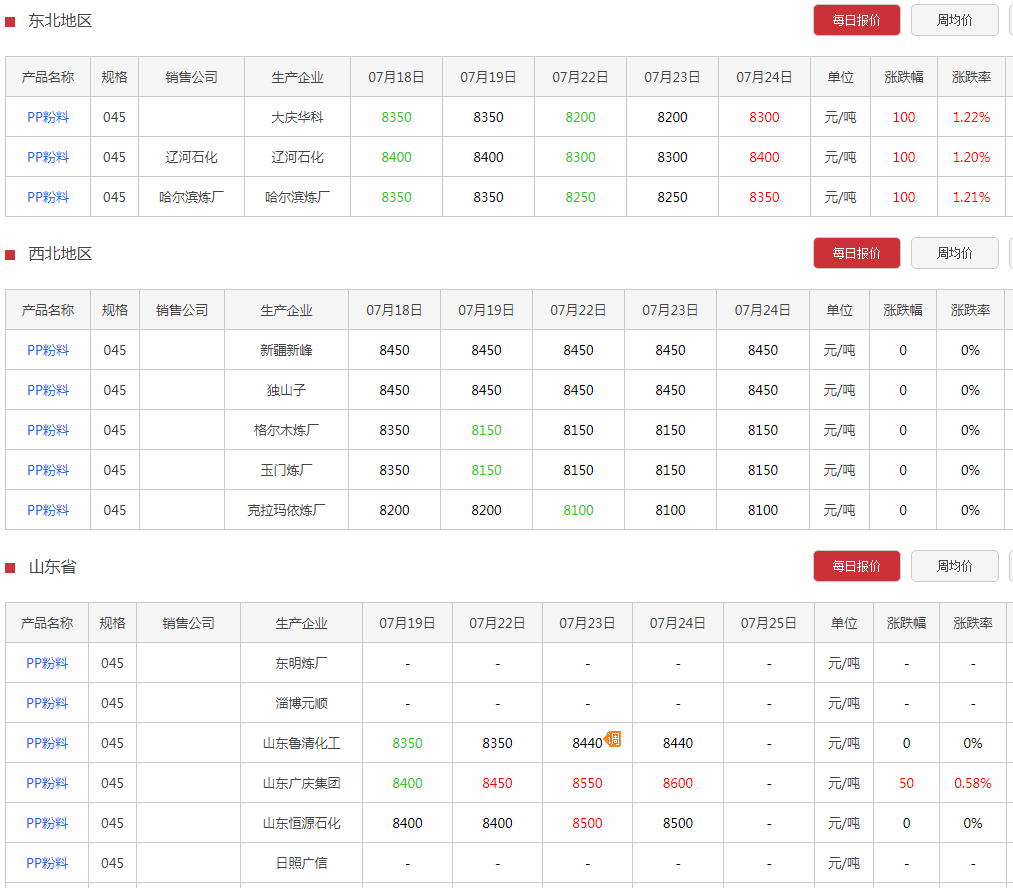
Task: Click the 0.58% change rate value
Action: pyautogui.click(x=972, y=784)
